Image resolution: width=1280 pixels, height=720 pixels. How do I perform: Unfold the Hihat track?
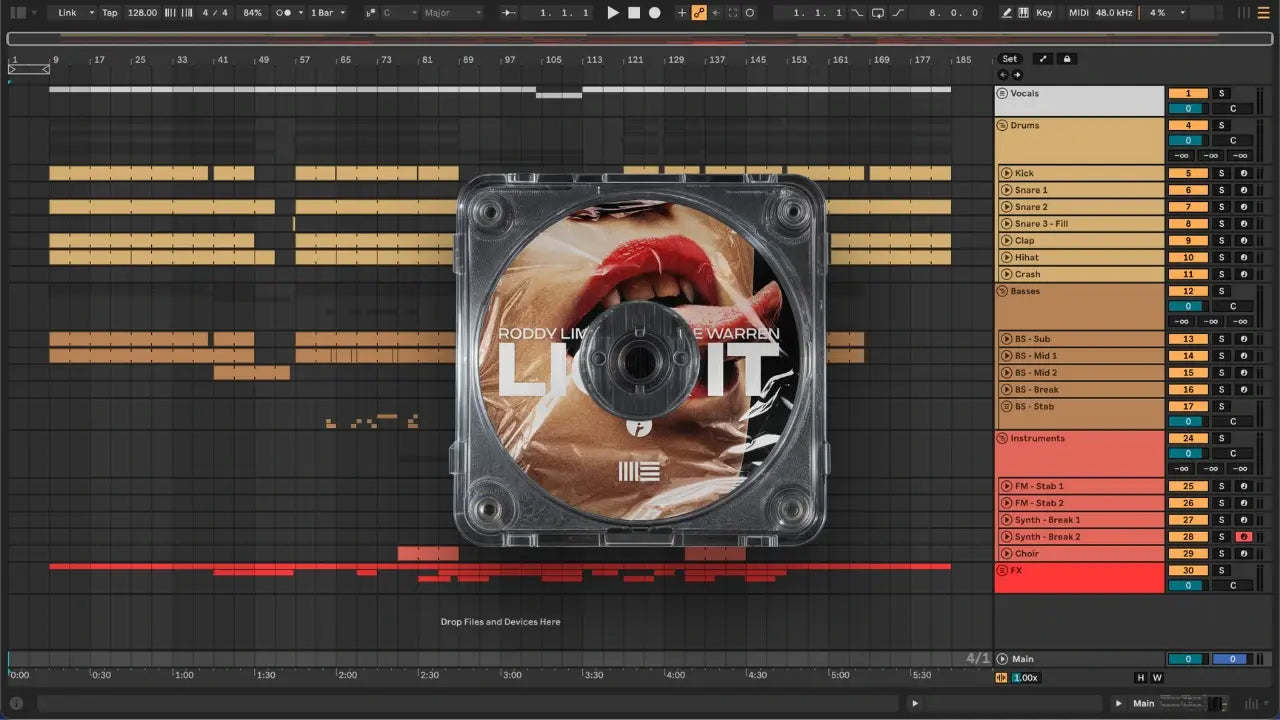pyautogui.click(x=1006, y=258)
